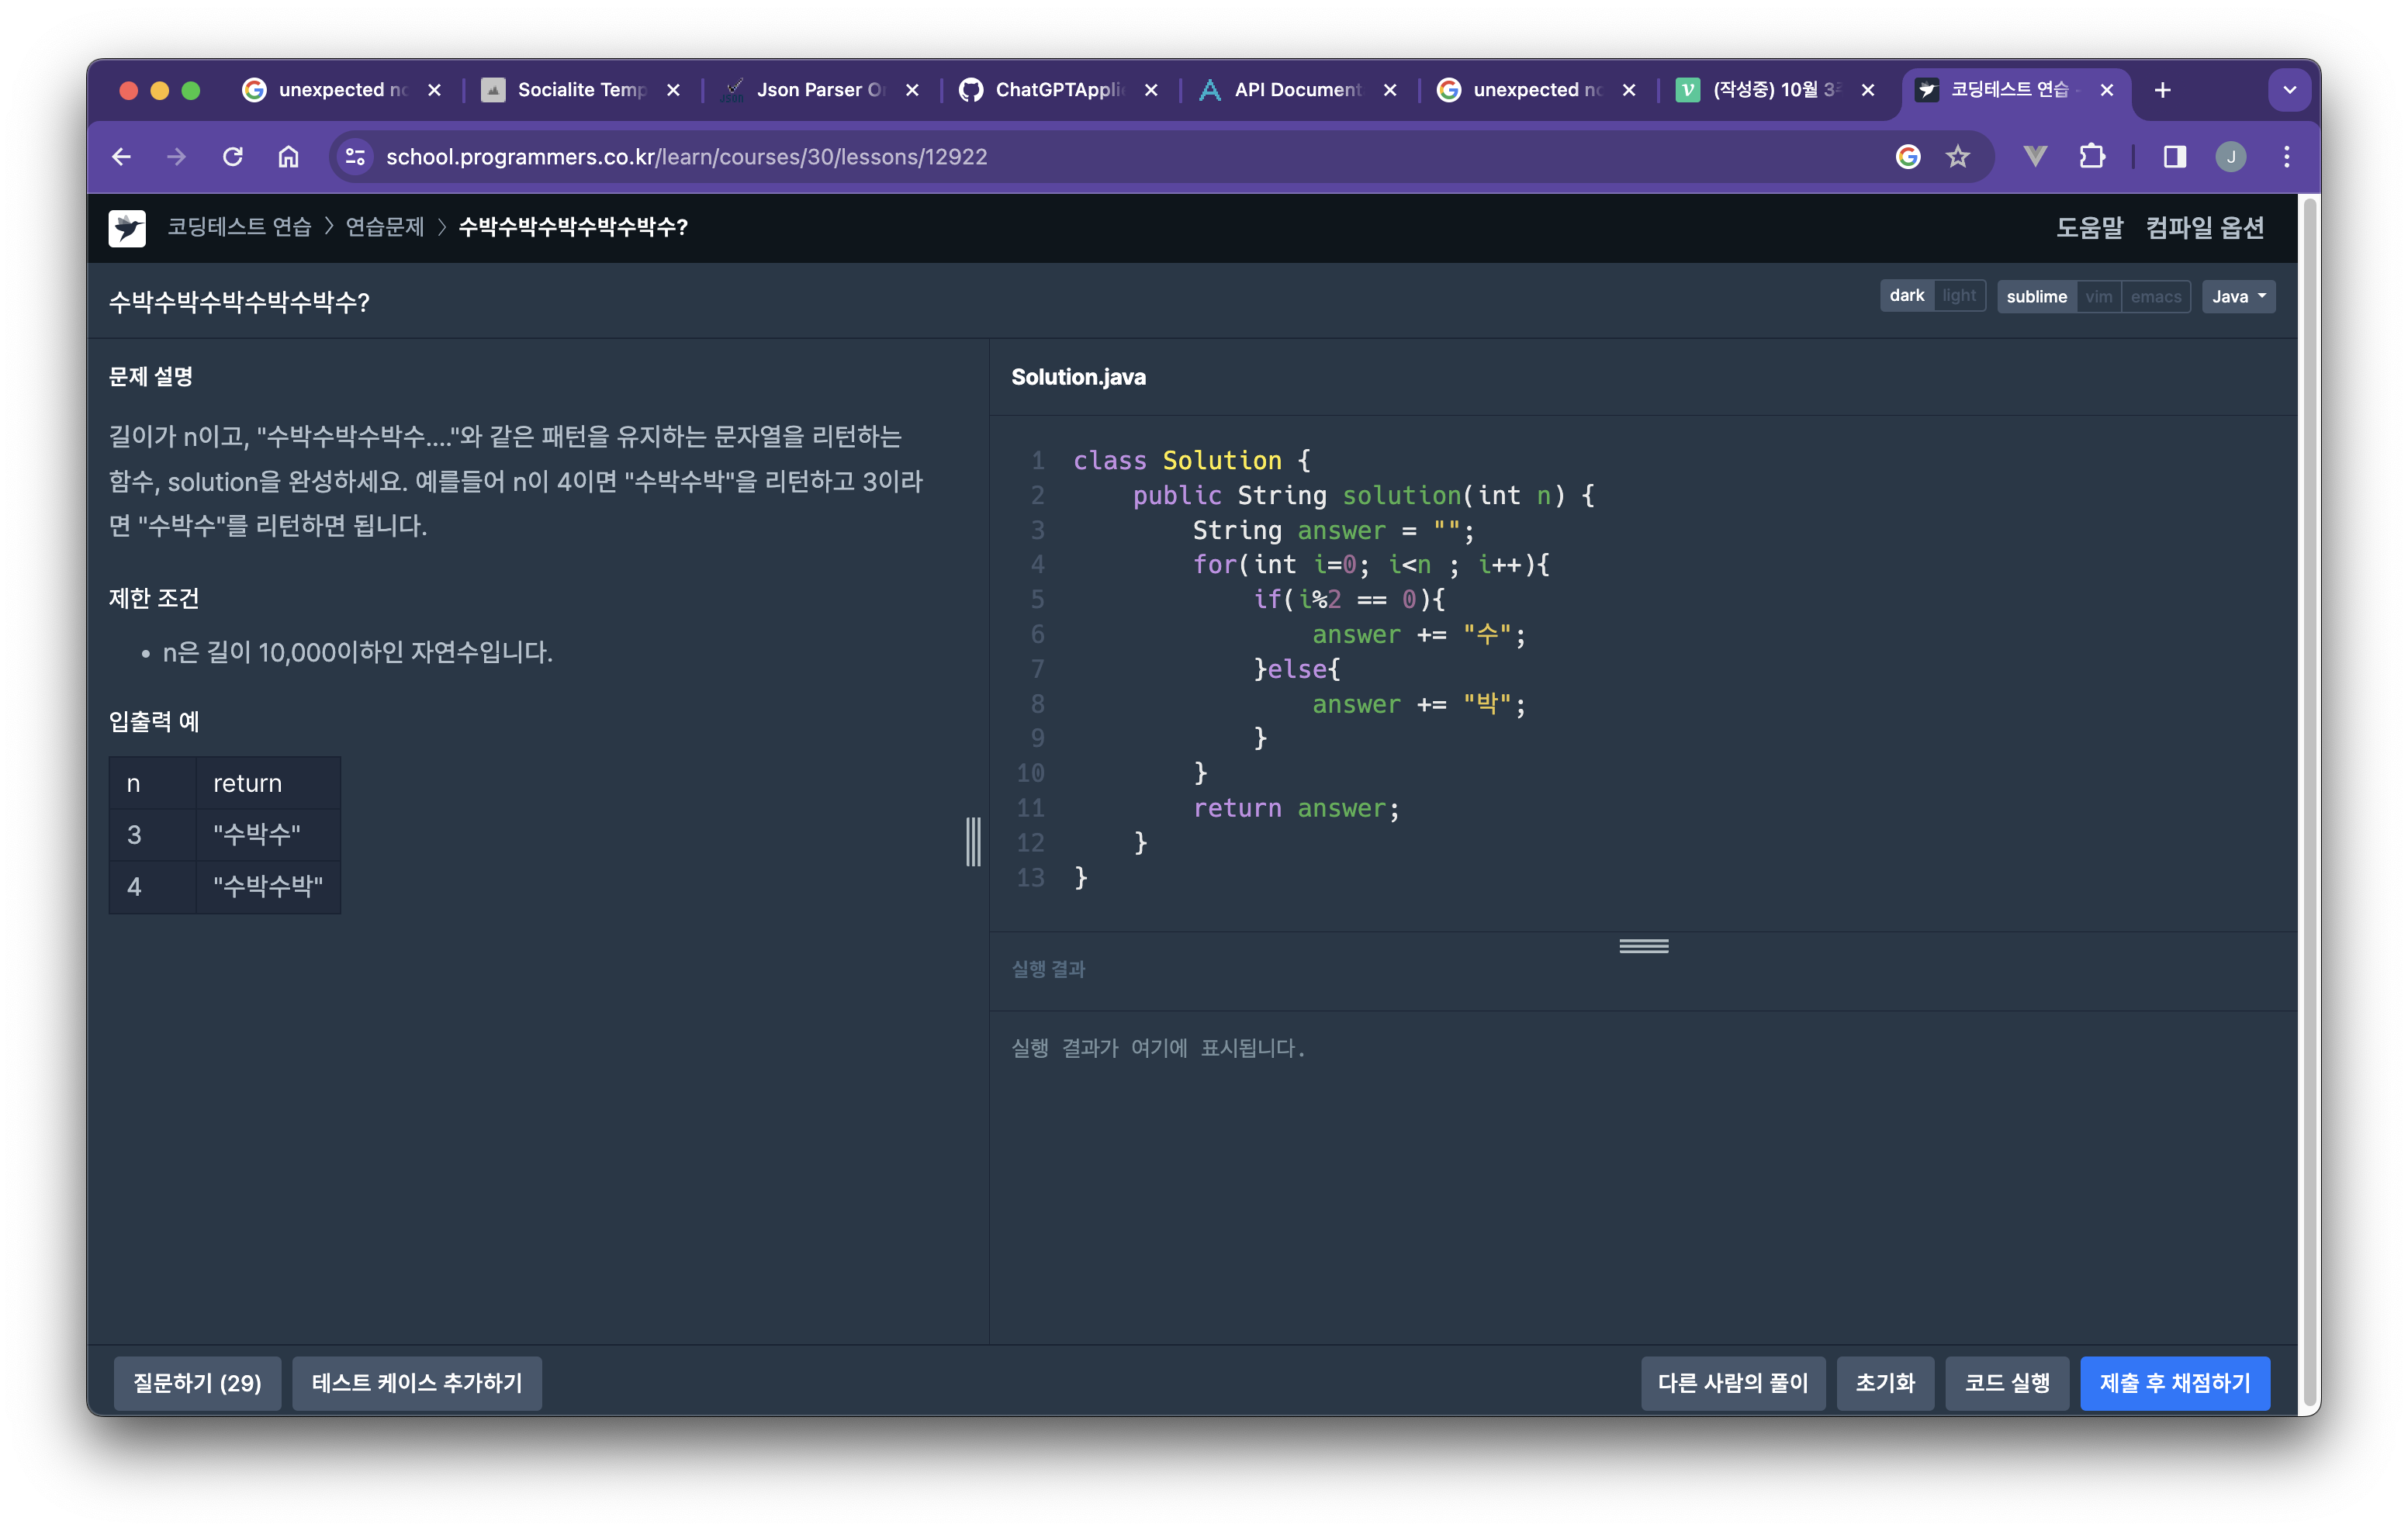Screen dimensions: 2408x1531
Task: Grab the horizontal result panel resize handle
Action: (x=1643, y=946)
